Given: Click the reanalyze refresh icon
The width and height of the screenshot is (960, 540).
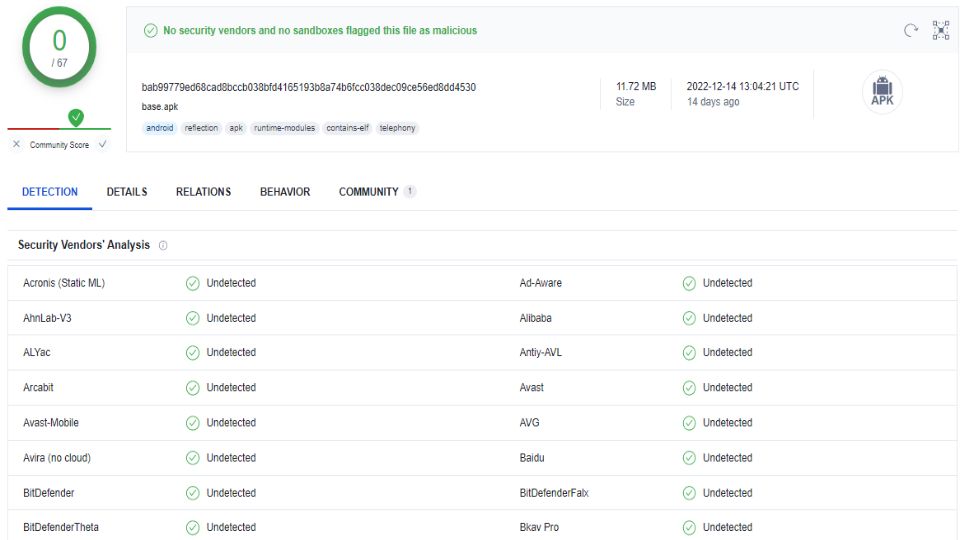Looking at the screenshot, I should [911, 30].
